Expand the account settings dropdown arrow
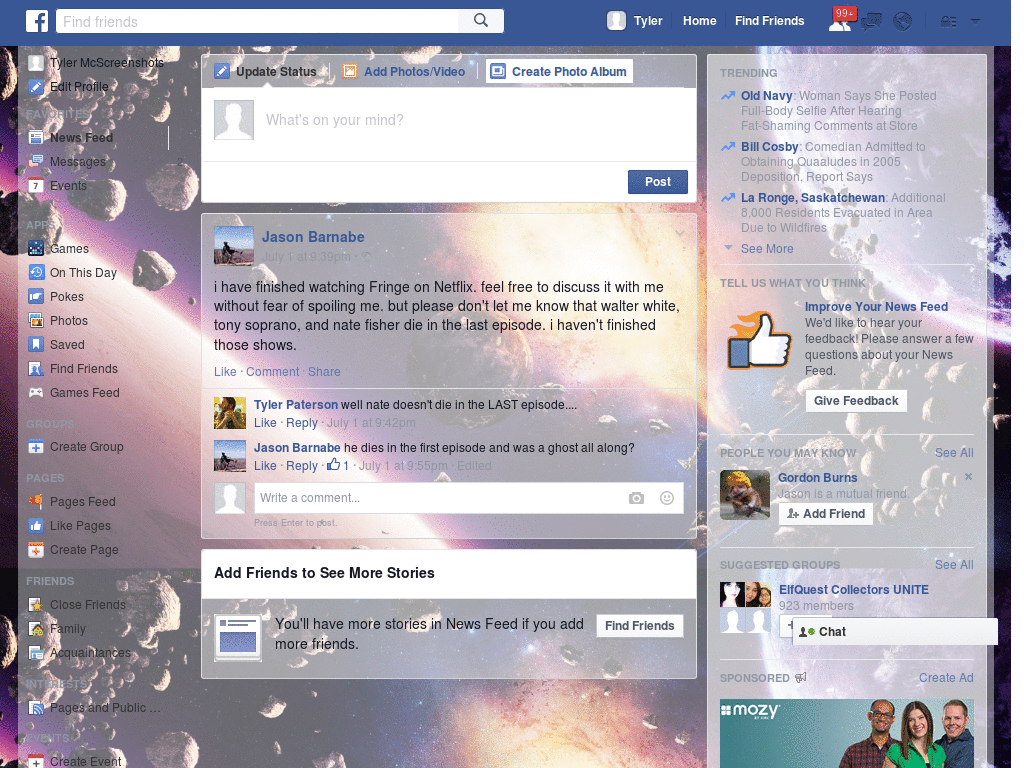Image resolution: width=1024 pixels, height=768 pixels. tap(975, 22)
